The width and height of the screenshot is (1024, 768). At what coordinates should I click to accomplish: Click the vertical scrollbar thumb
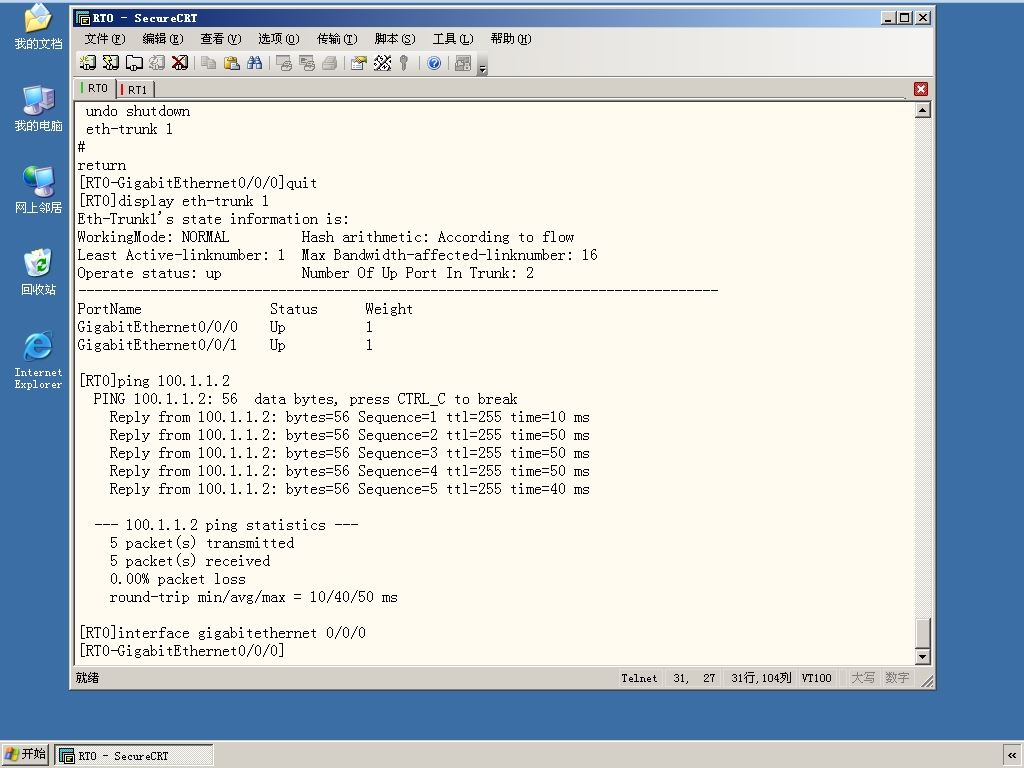point(922,632)
